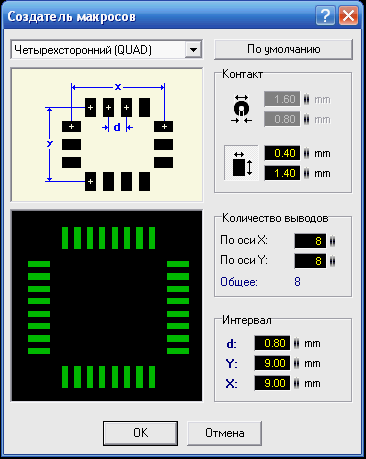366x459 pixels.
Task: Cancel with the 'Отмена' button
Action: pos(224,433)
